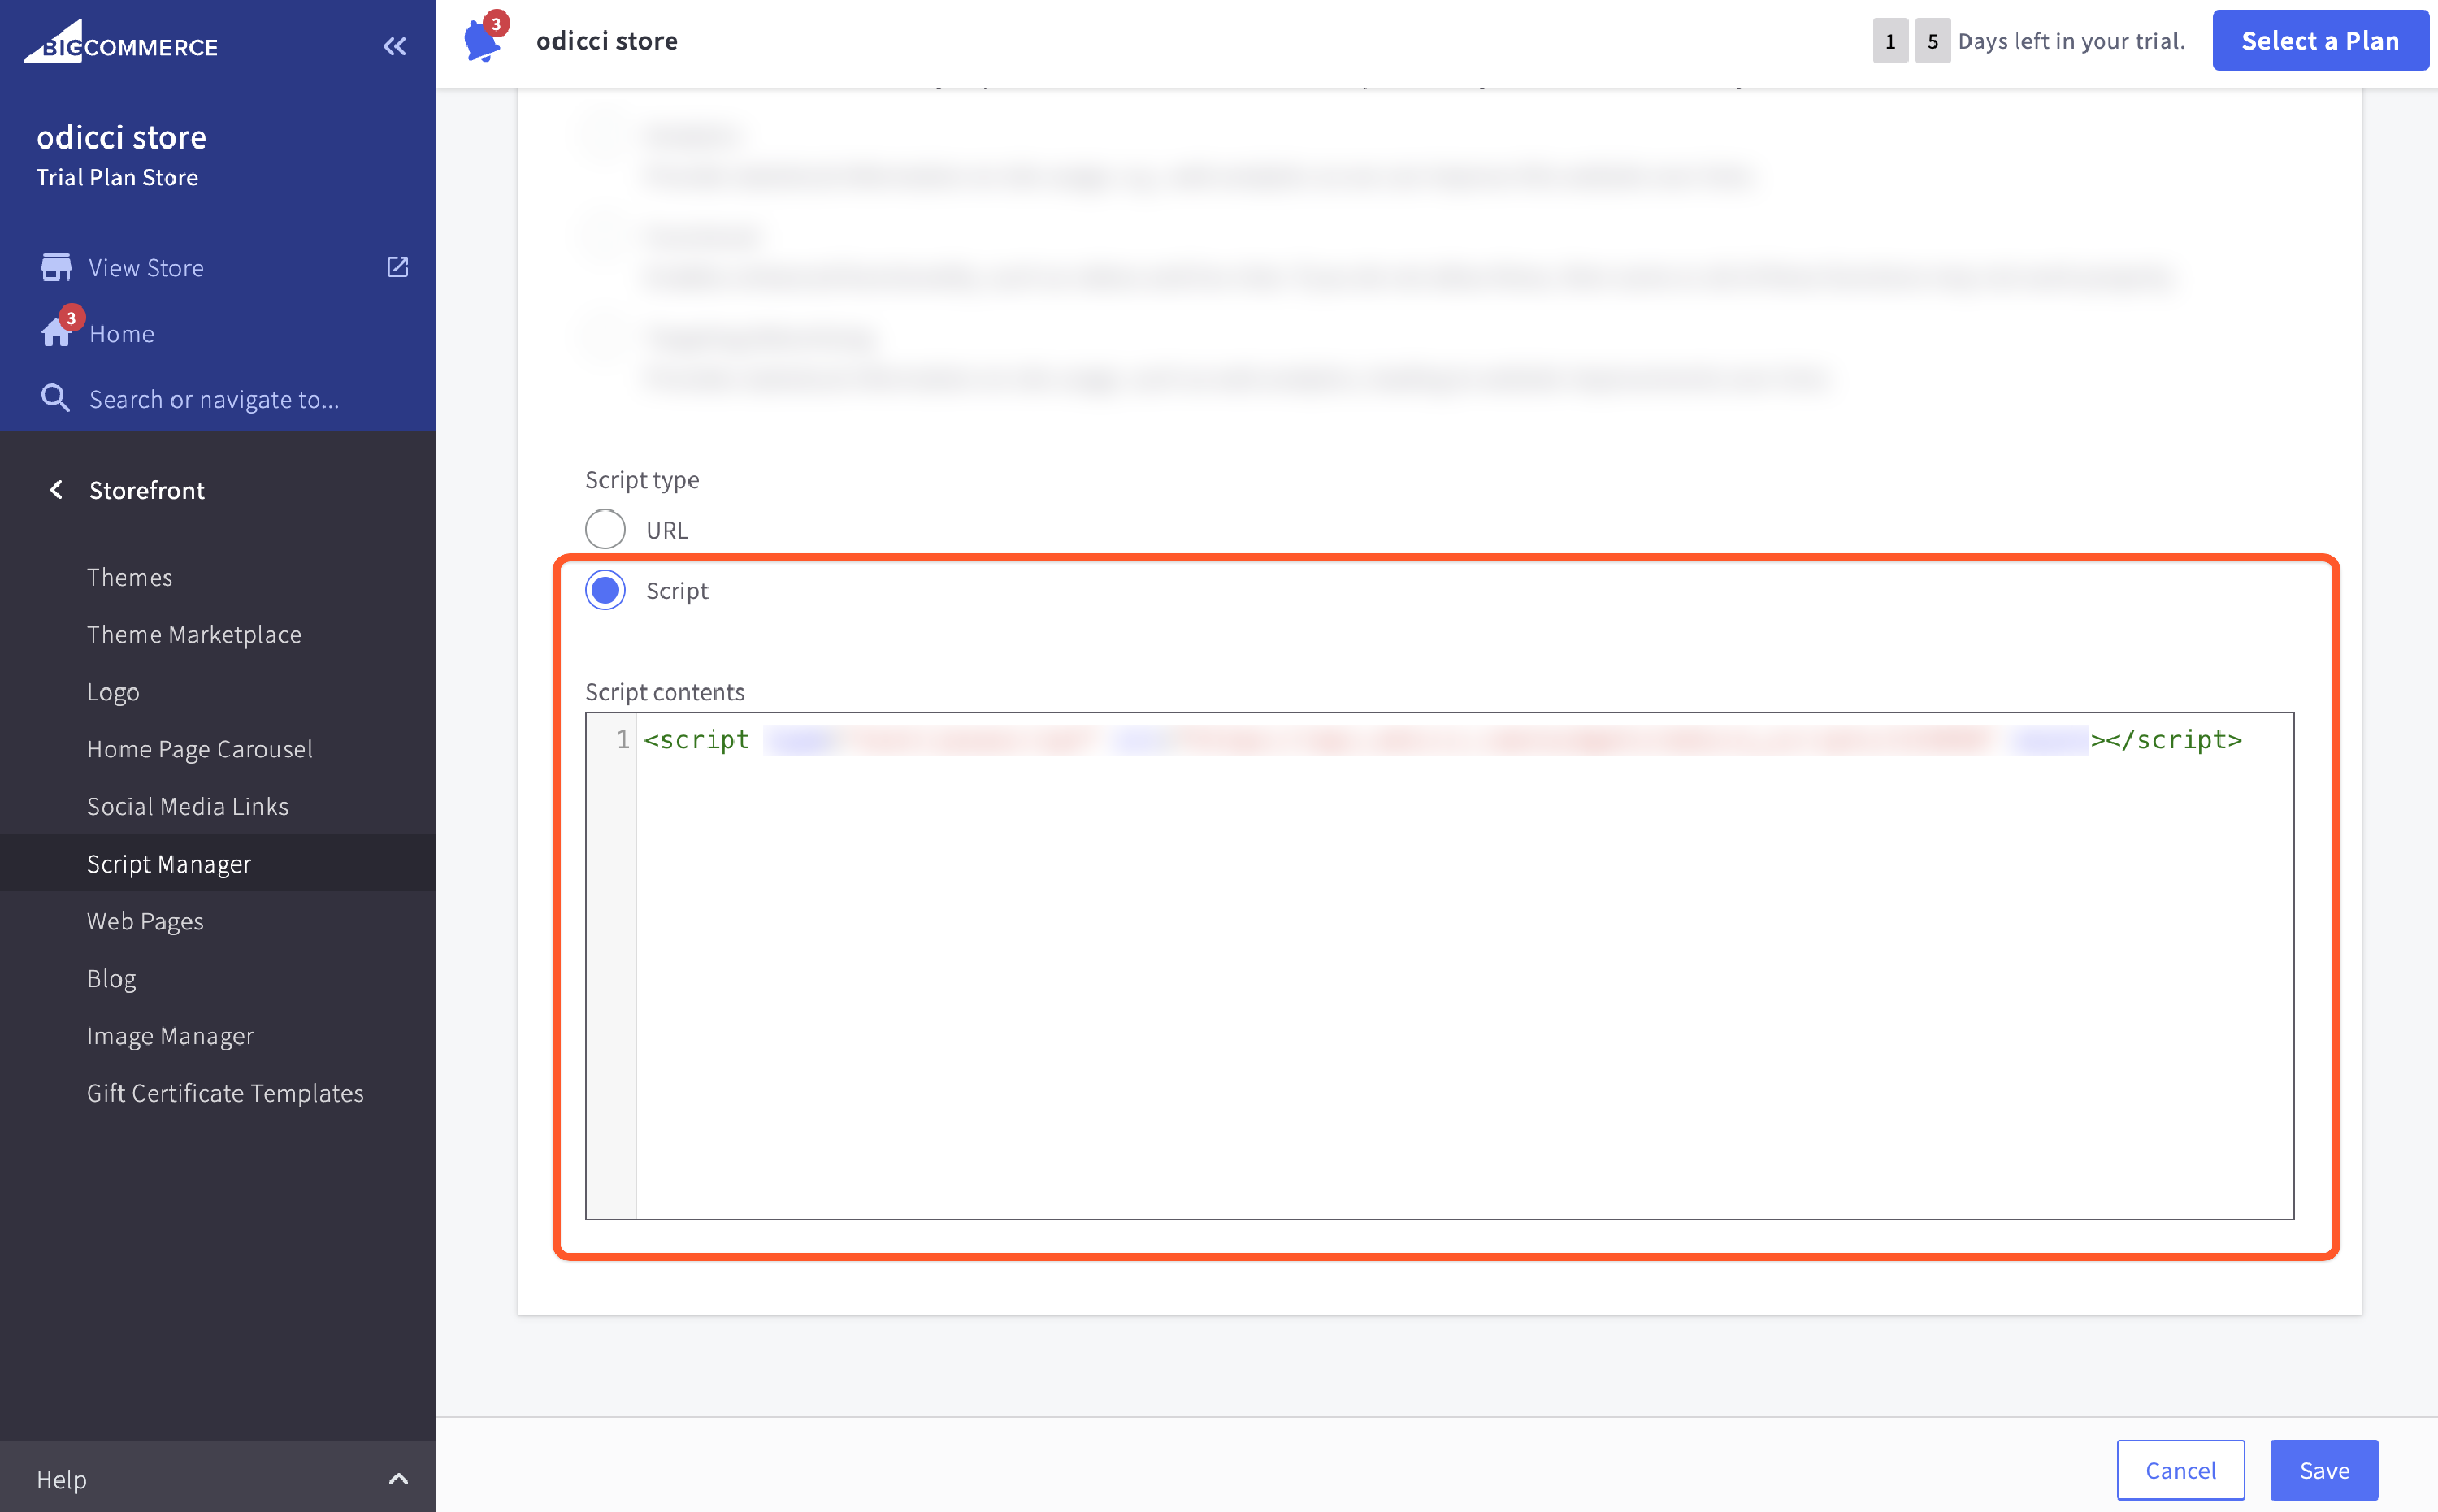
Task: Open the Themes menu item
Action: click(x=130, y=577)
